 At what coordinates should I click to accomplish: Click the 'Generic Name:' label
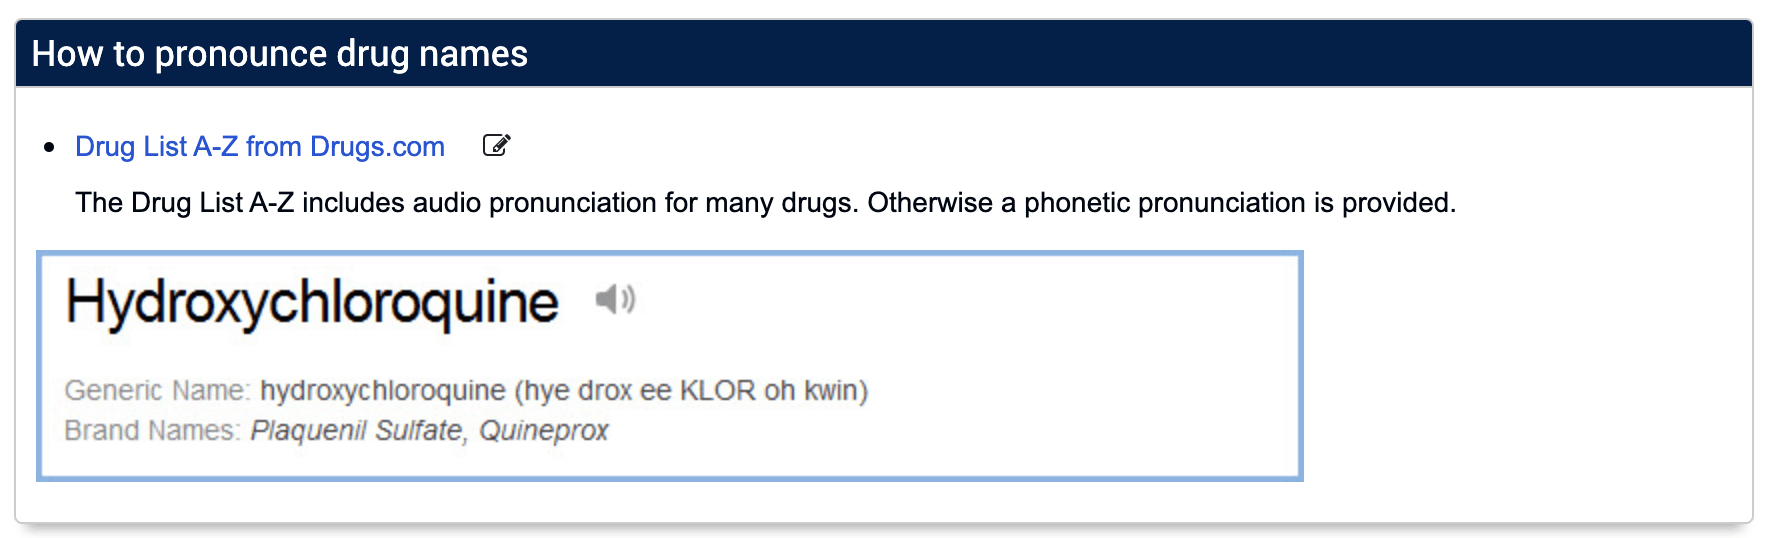[158, 390]
